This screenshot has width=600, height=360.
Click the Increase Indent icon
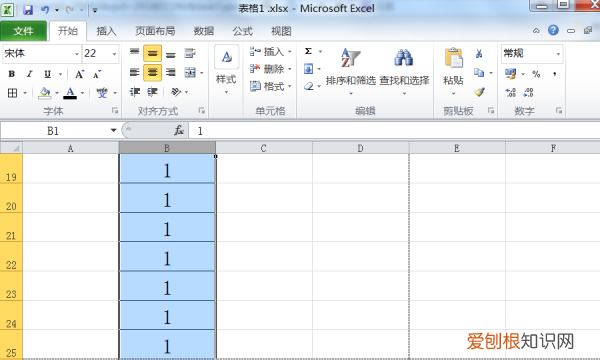coord(152,92)
